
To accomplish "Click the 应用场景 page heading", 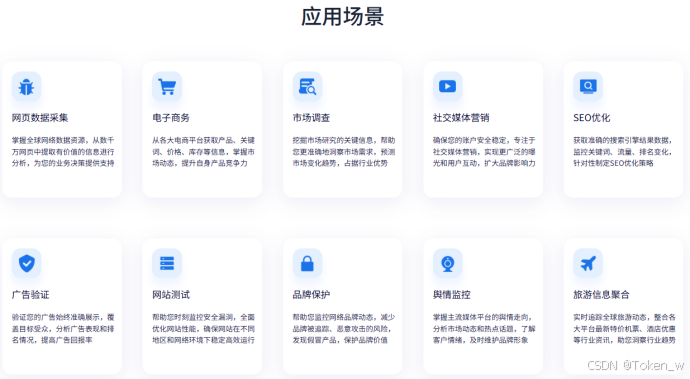I will 342,17.
